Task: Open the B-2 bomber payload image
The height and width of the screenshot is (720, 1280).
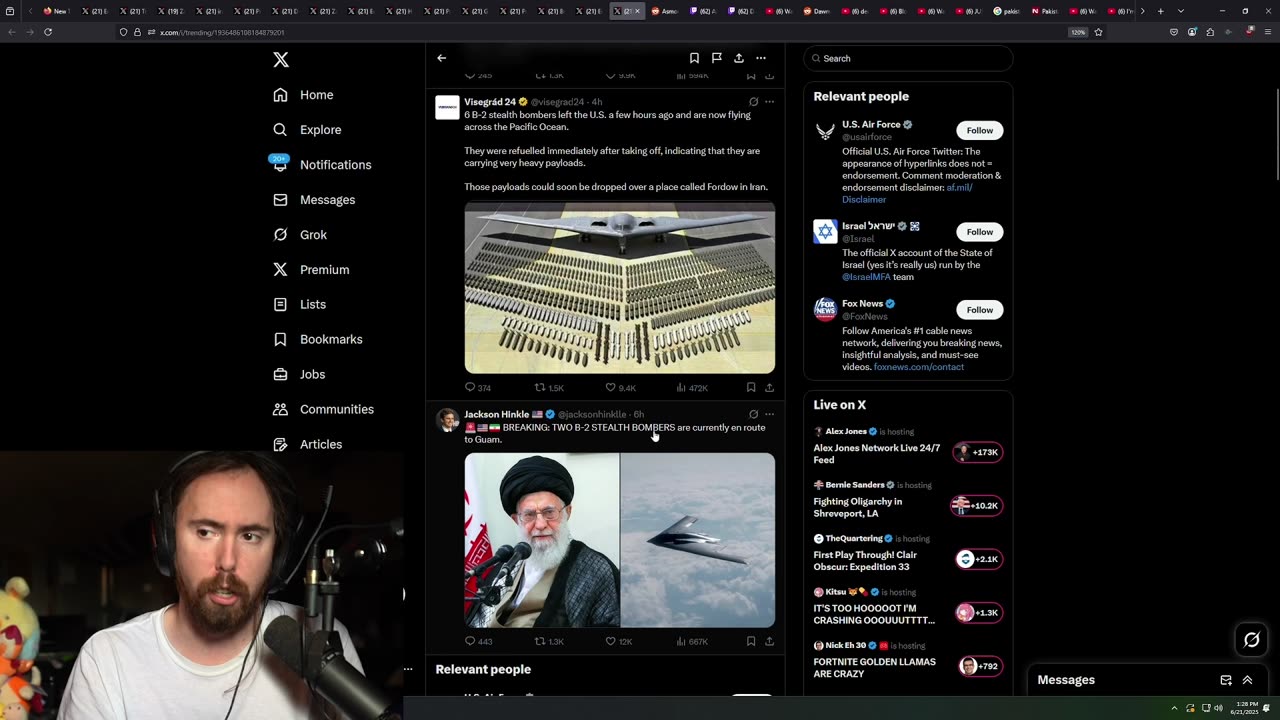Action: [620, 288]
